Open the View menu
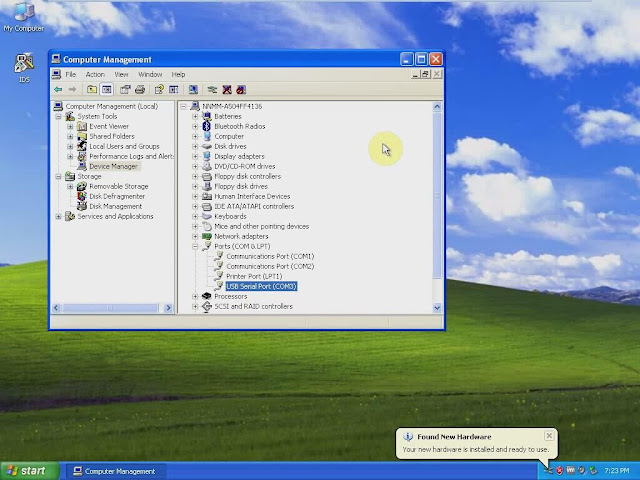Screen dimensions: 640x480 pos(121,74)
